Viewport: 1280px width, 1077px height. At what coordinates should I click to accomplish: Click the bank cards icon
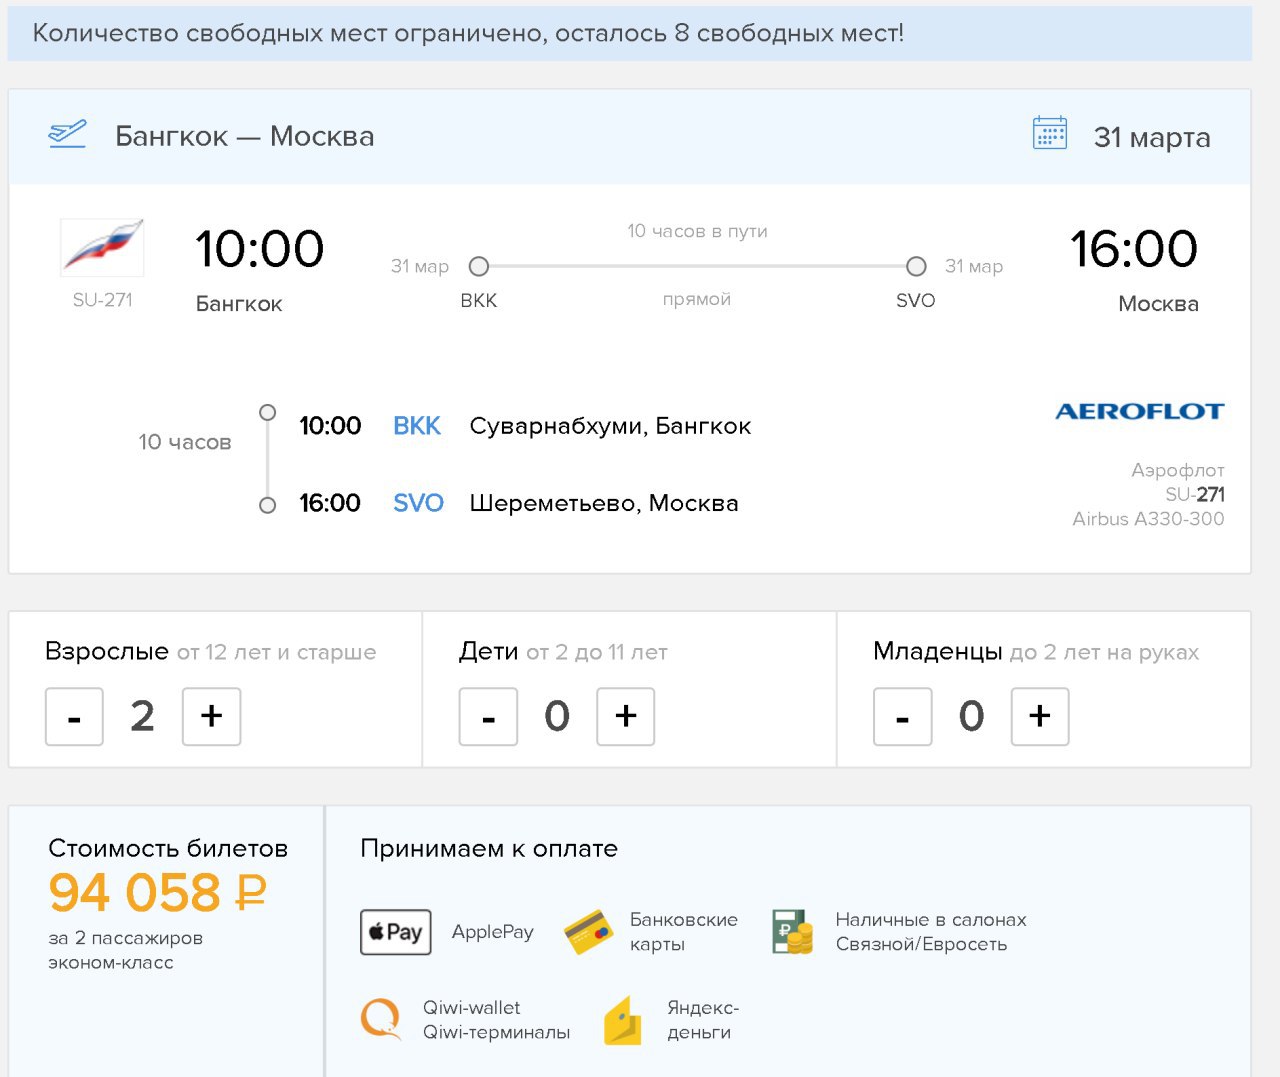pos(589,931)
